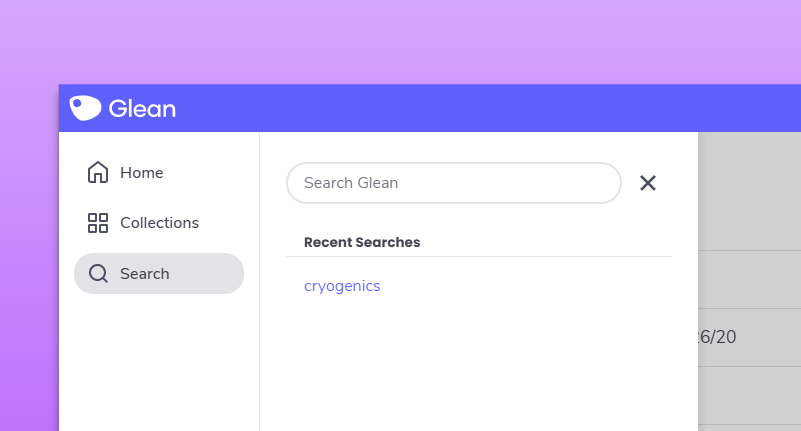Click the highlighted pill background of Search
801x431 pixels.
[x=210, y=274]
